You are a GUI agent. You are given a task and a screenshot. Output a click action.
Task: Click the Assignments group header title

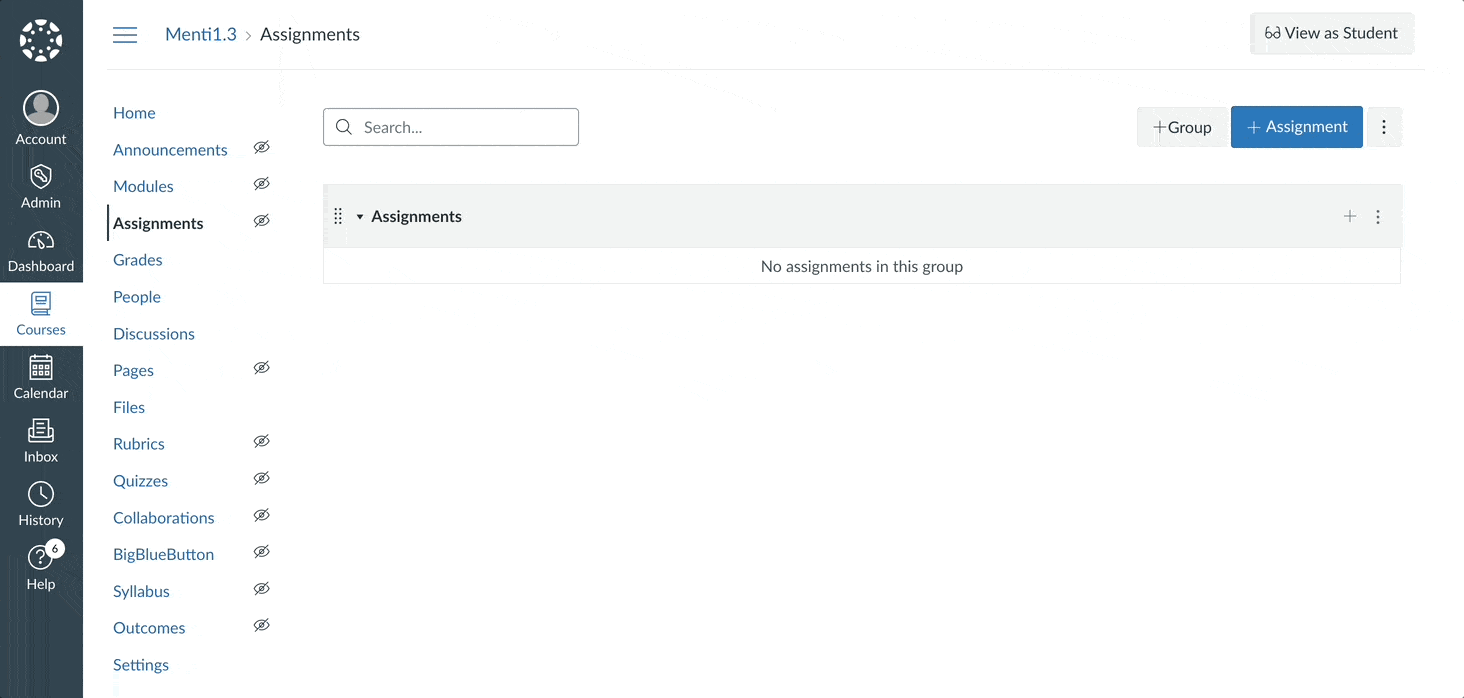(x=416, y=216)
